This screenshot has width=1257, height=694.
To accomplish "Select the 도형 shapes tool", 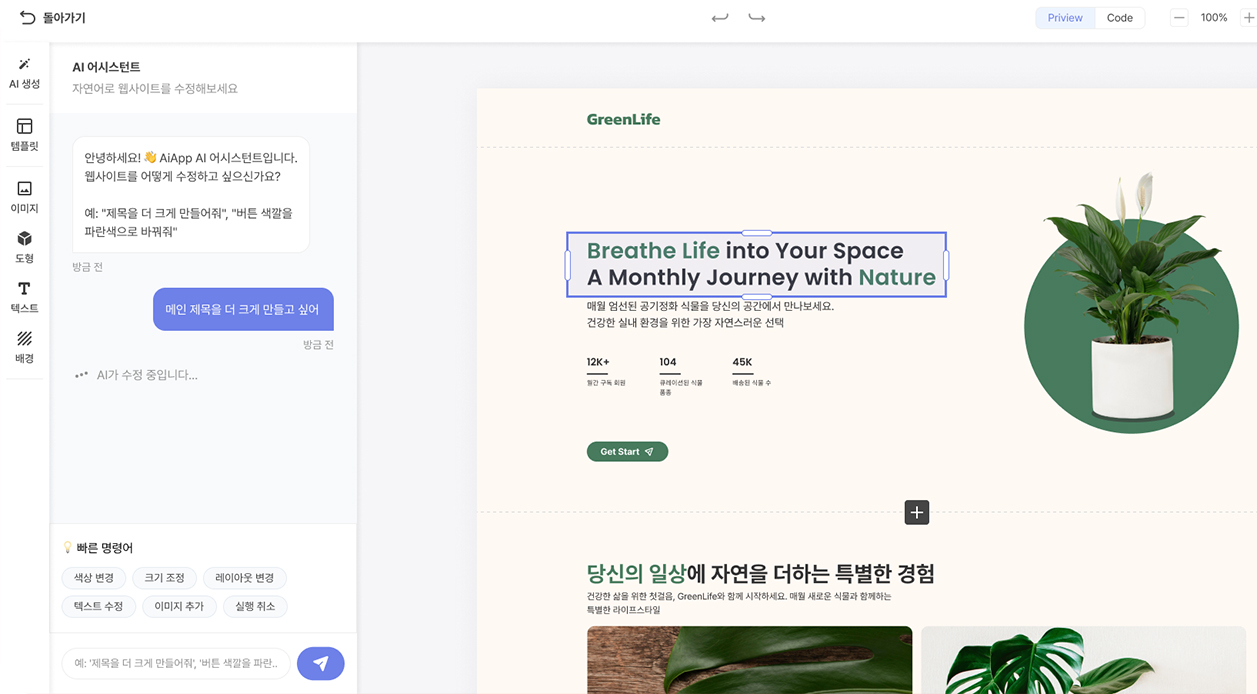I will (24, 247).
